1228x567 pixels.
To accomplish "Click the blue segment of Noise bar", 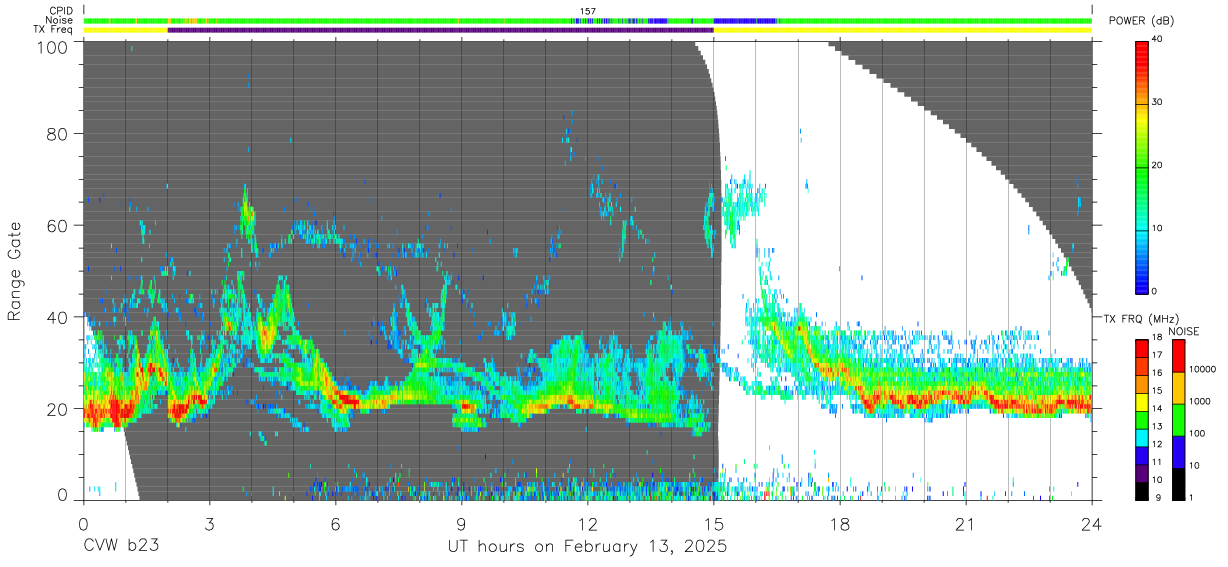I will point(745,20).
